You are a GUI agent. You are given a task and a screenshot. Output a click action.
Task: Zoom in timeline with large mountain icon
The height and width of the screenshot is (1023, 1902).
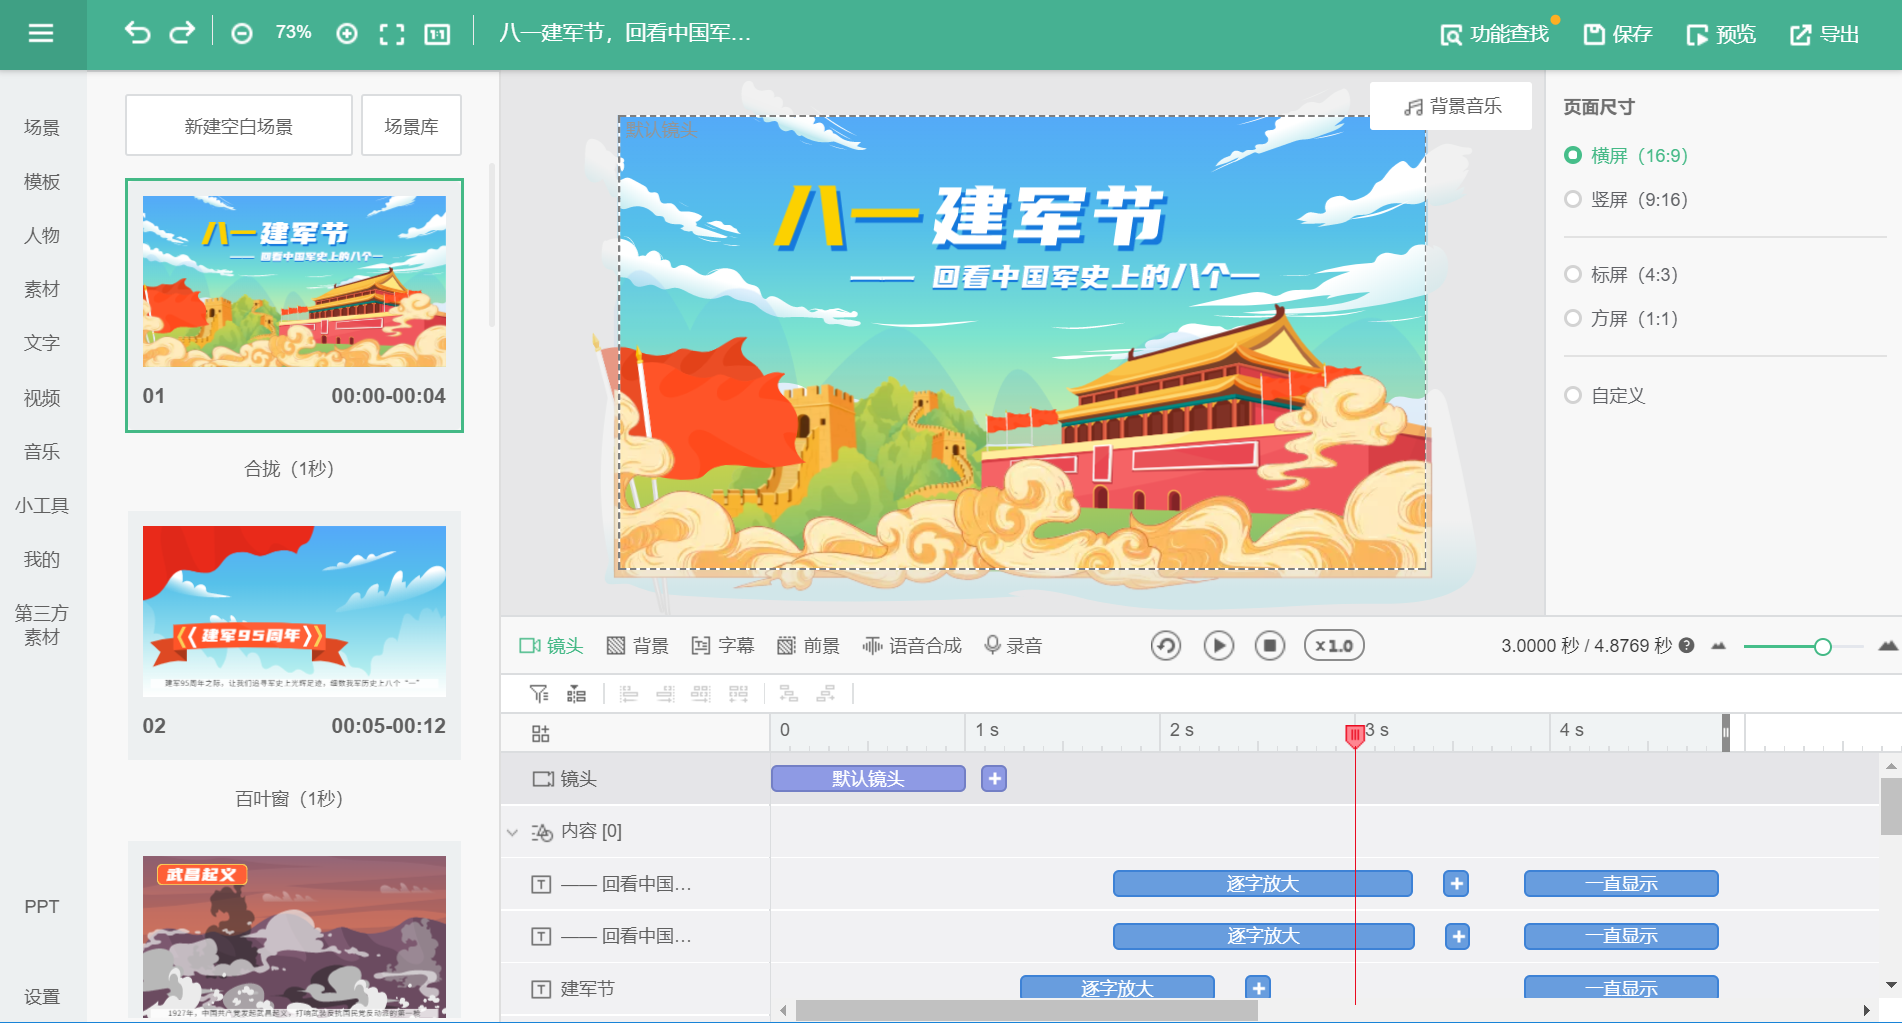click(x=1888, y=646)
